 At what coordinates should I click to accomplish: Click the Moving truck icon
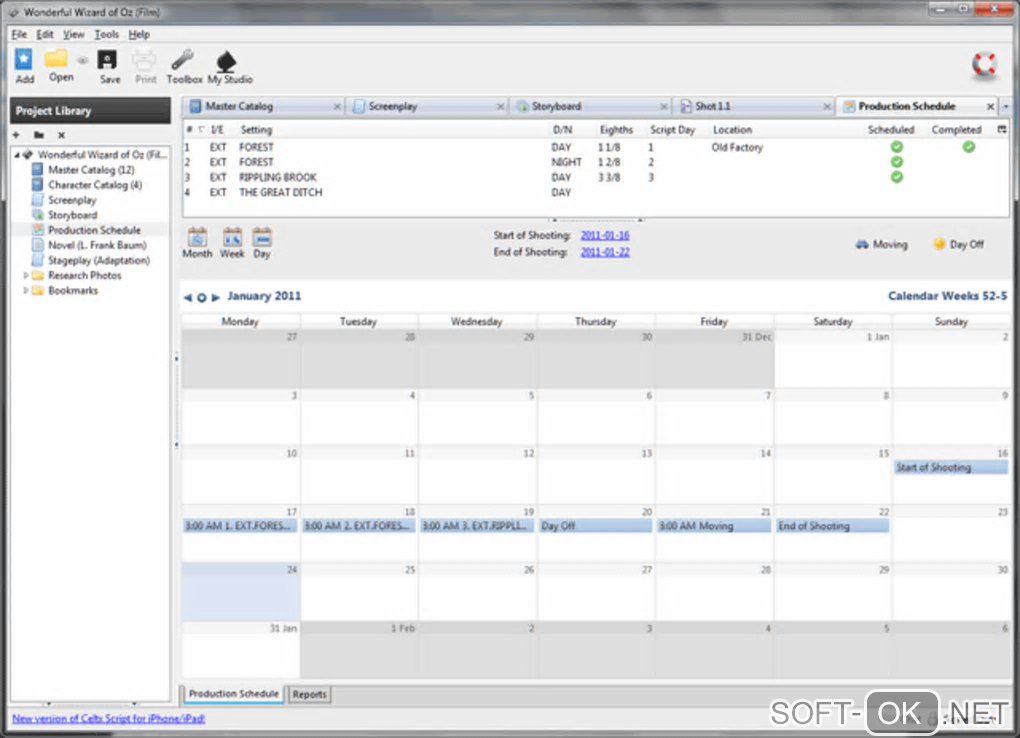click(862, 245)
